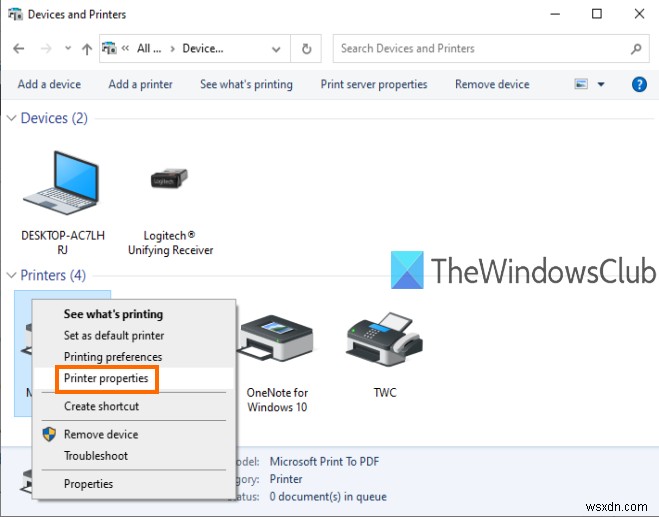
Task: Close the Devices and Printers window
Action: click(639, 14)
